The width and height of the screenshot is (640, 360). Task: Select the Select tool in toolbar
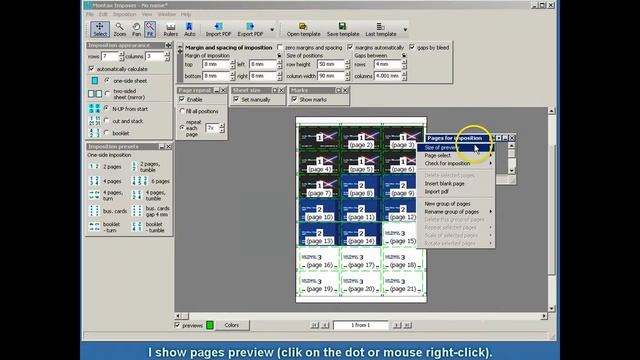[x=100, y=29]
